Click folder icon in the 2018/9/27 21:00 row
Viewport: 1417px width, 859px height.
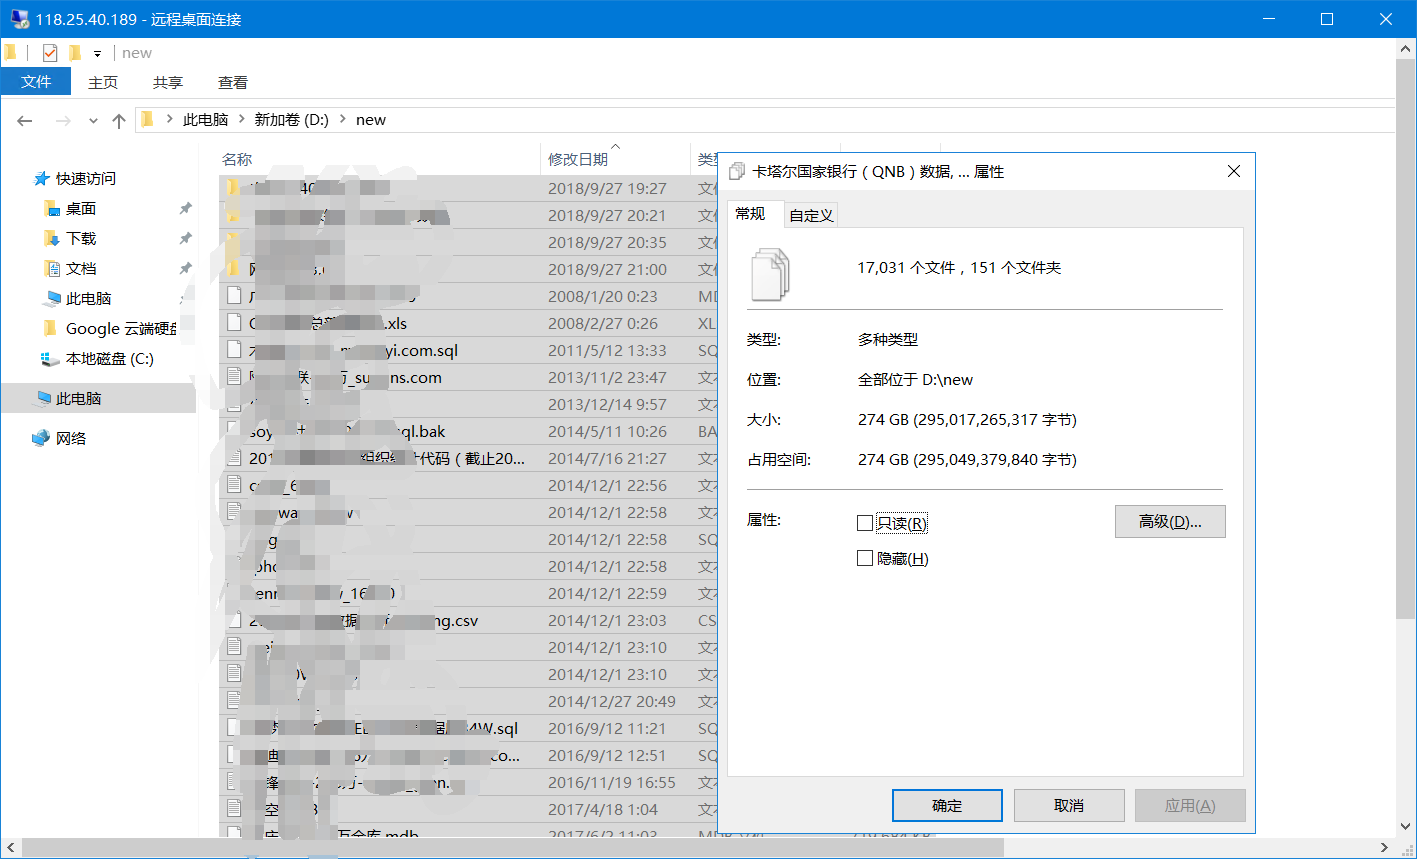pyautogui.click(x=234, y=269)
